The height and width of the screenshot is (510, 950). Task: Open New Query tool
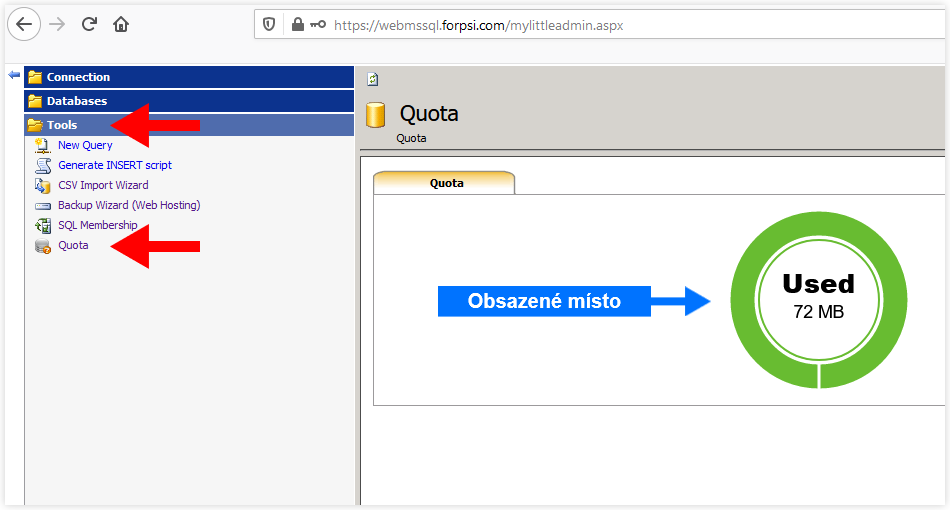click(x=85, y=145)
